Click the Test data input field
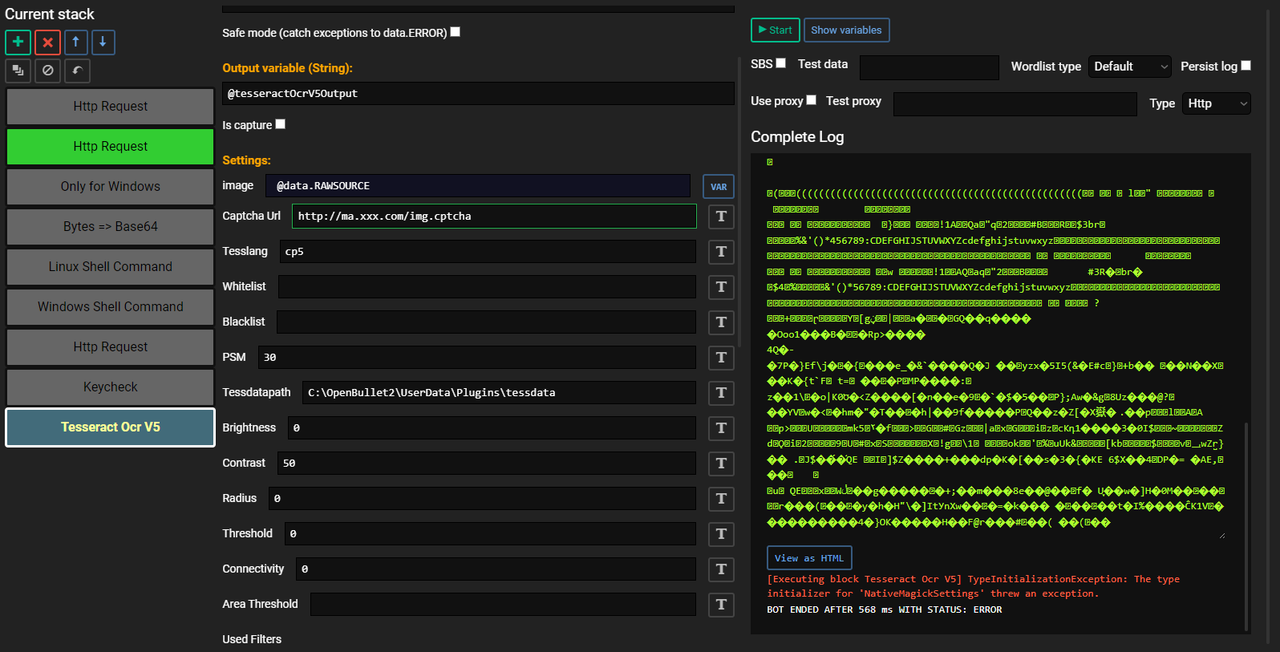 929,67
